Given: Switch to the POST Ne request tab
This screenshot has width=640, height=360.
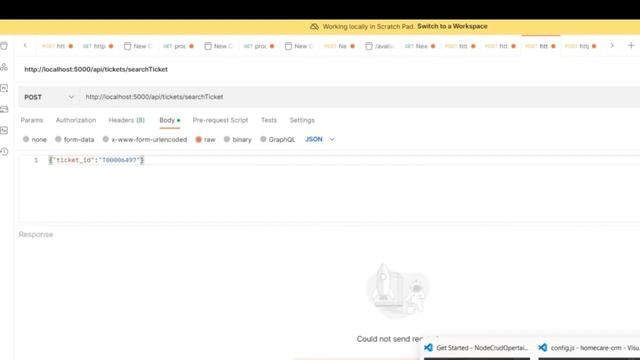Looking at the screenshot, I should [339, 46].
